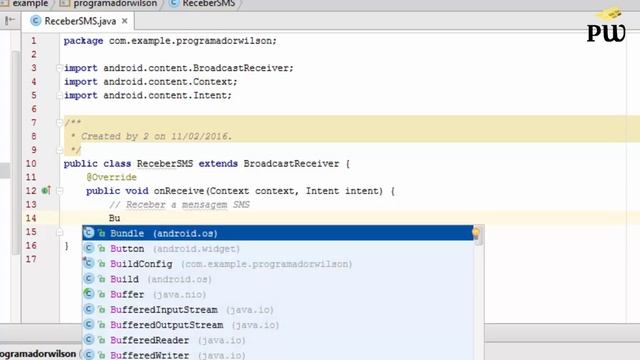640x360 pixels.
Task: Choose Buffer (java.nio) completion item
Action: (x=278, y=294)
